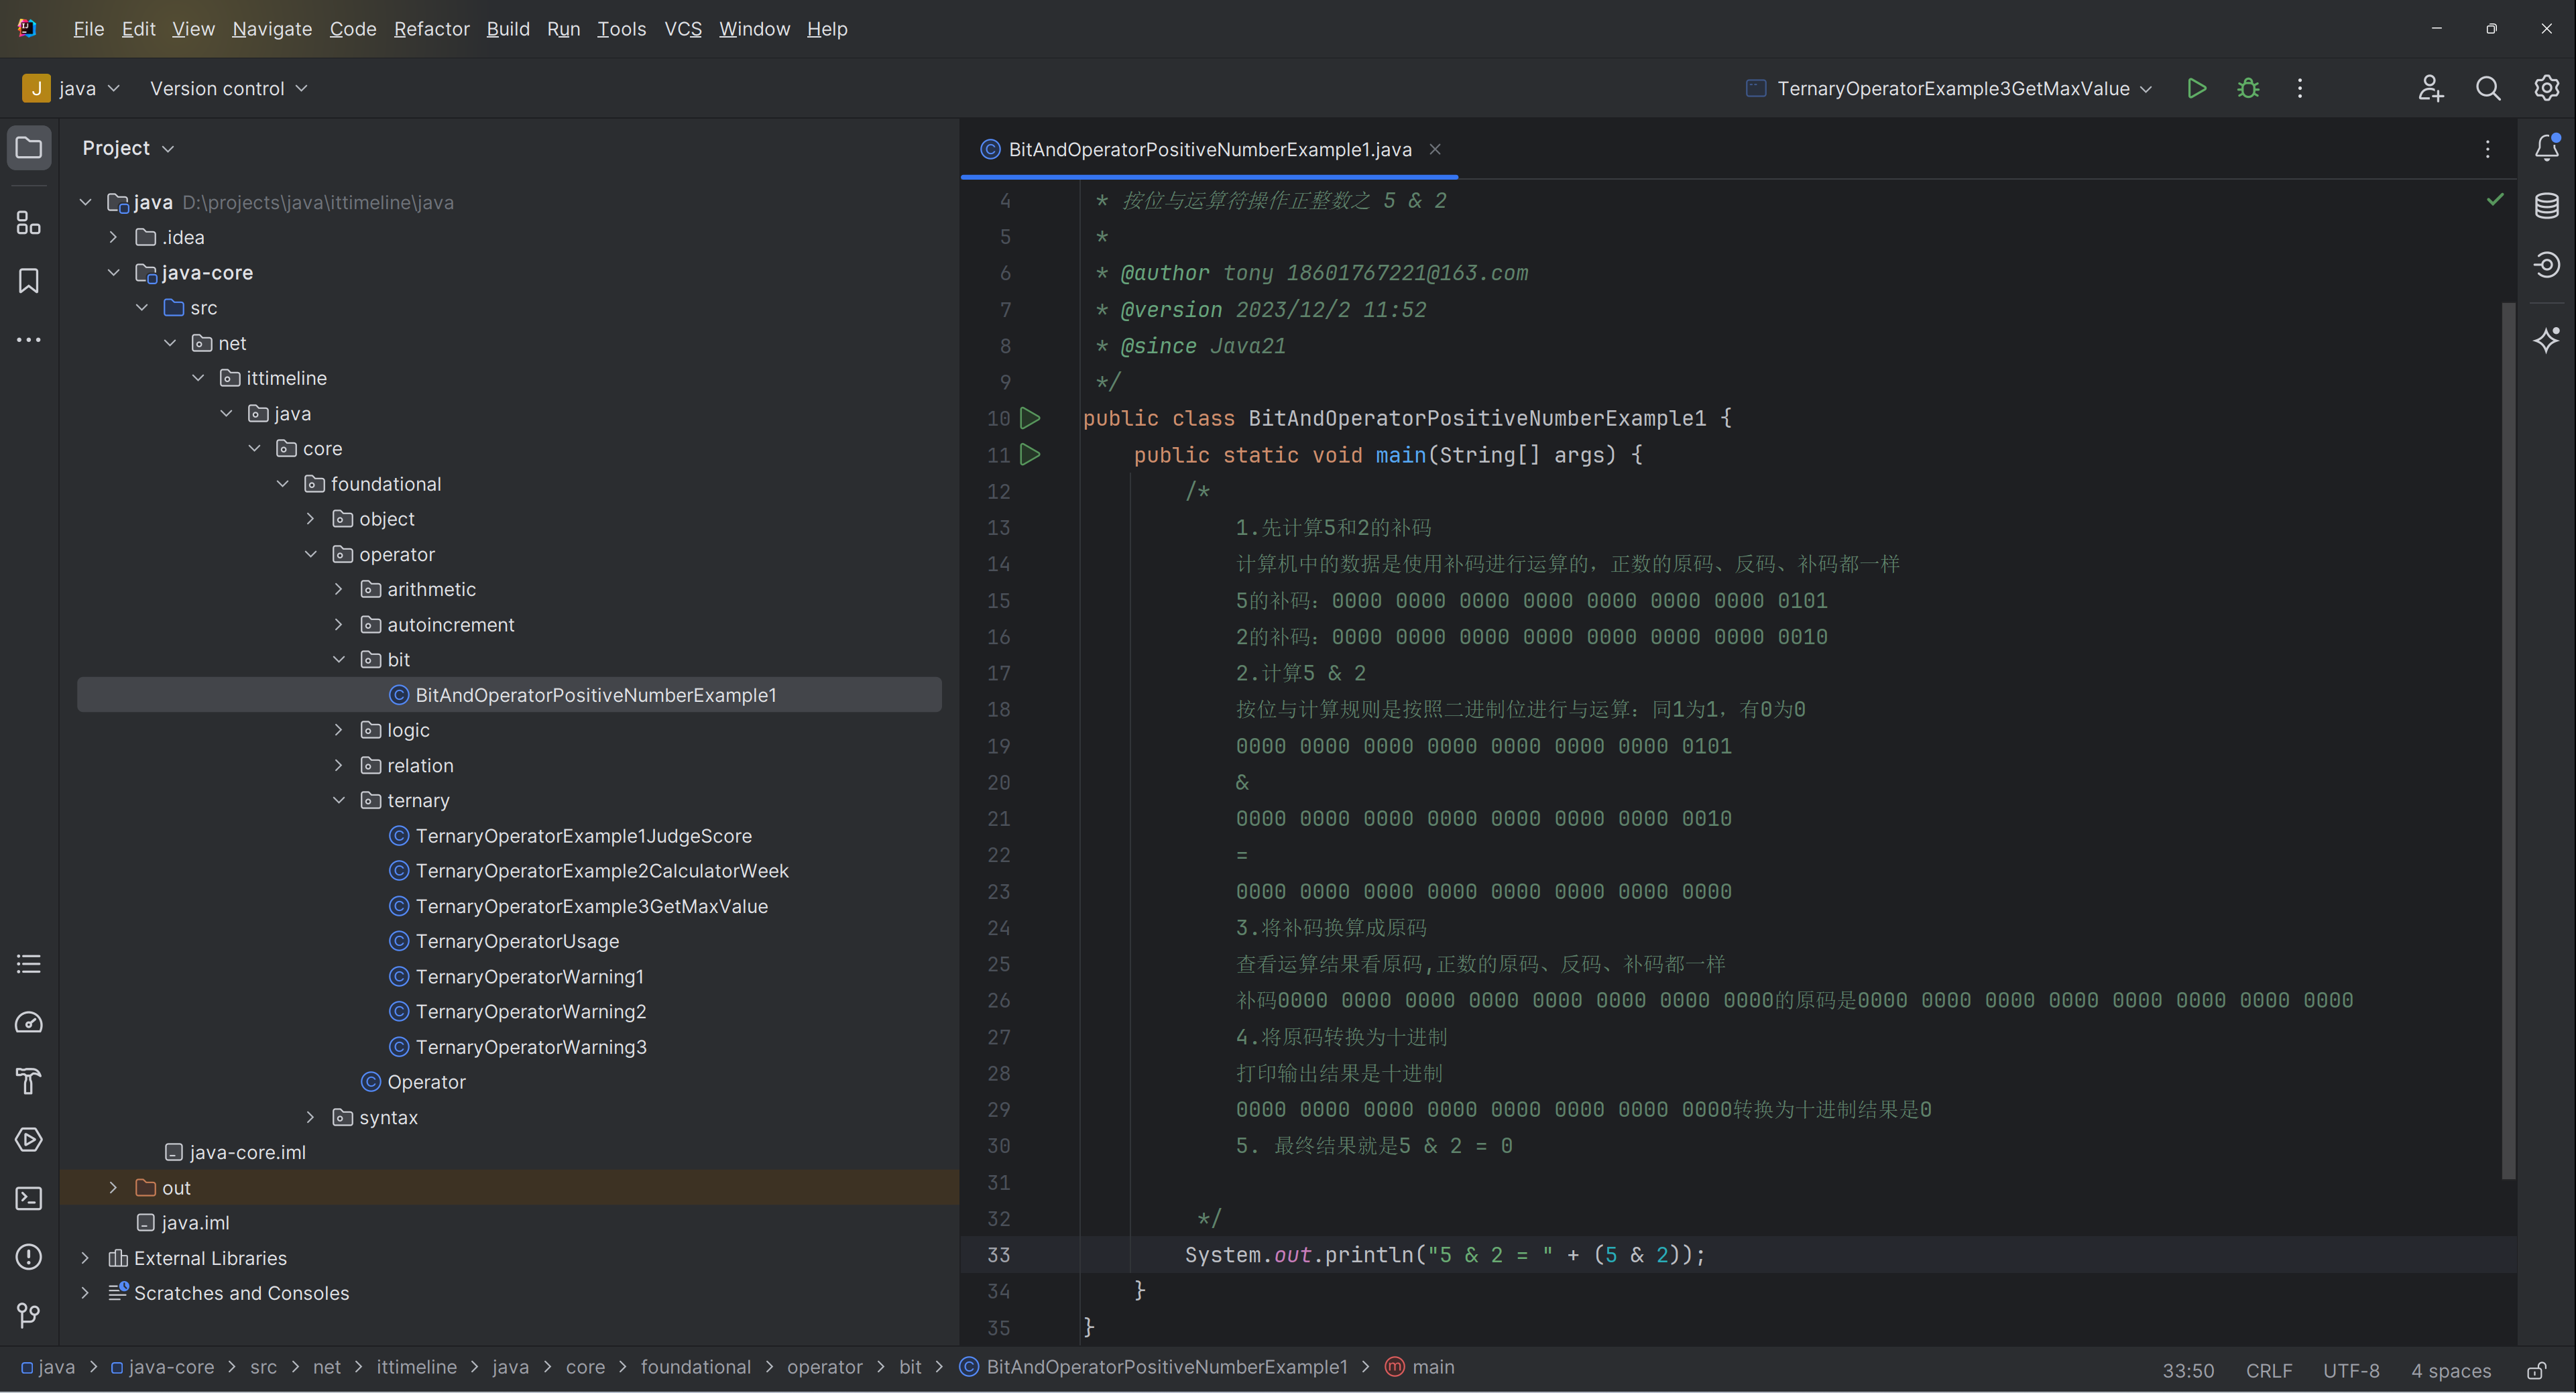Click the CRLF line separator widget

(x=2269, y=1370)
